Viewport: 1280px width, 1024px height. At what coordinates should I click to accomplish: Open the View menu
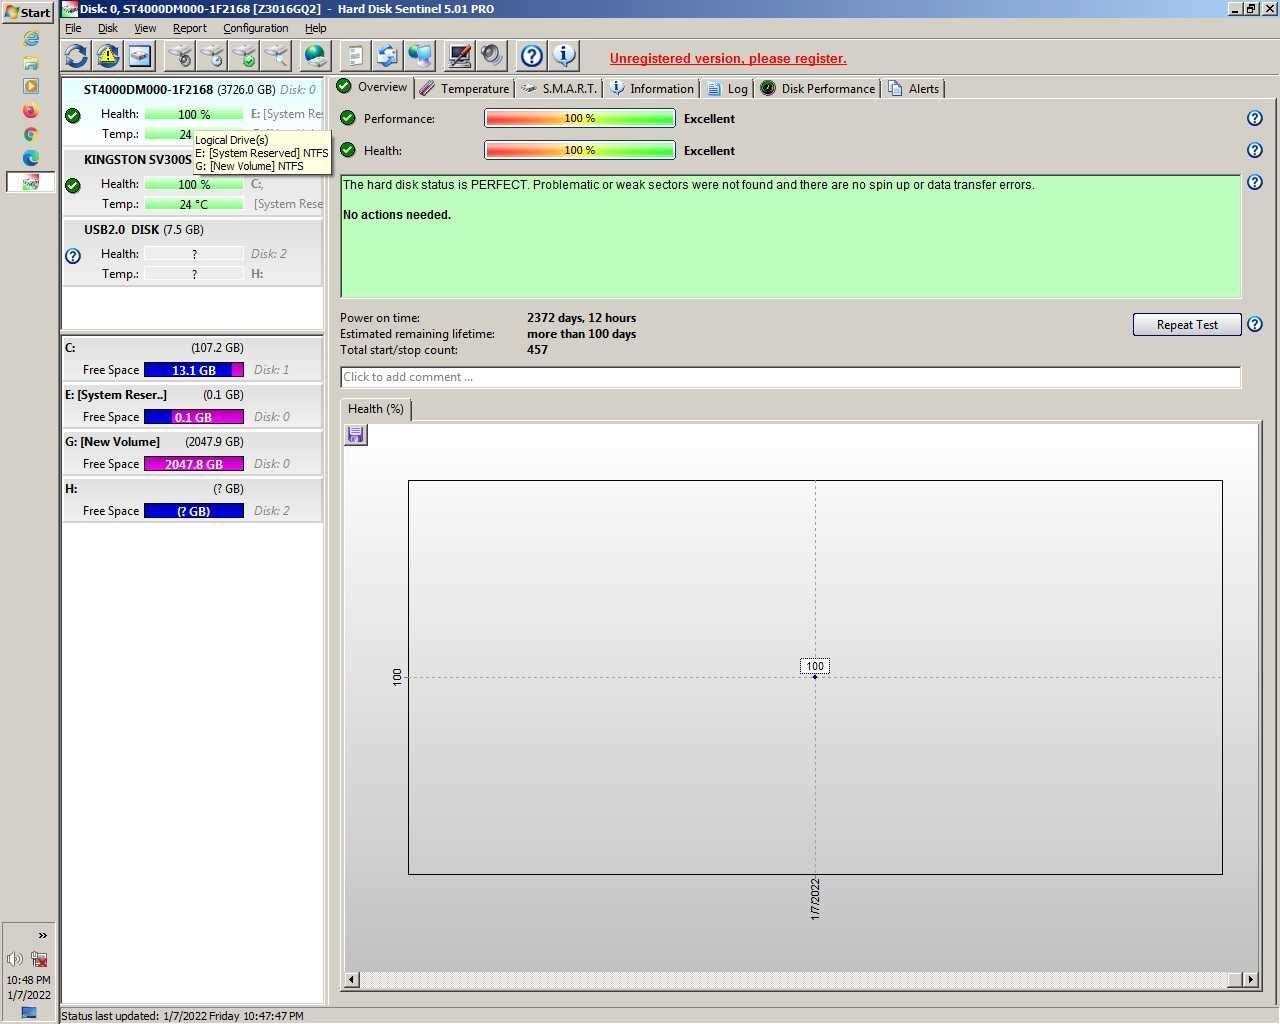tap(145, 28)
